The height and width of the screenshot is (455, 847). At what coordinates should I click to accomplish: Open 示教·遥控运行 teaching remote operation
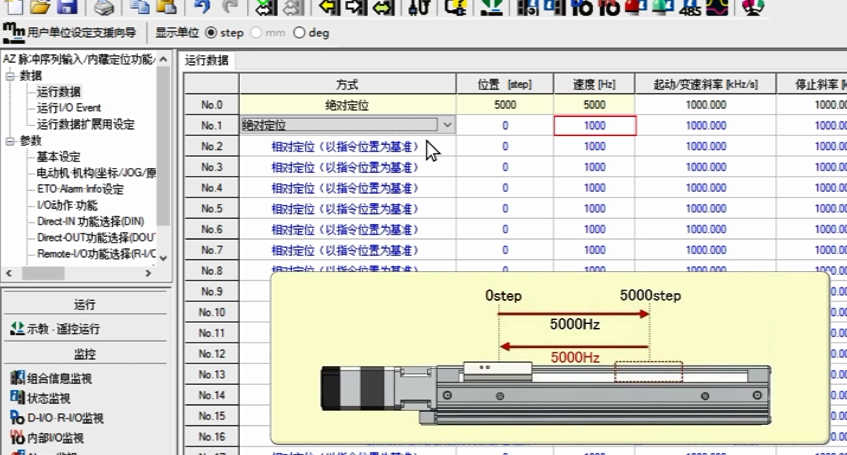pyautogui.click(x=62, y=329)
